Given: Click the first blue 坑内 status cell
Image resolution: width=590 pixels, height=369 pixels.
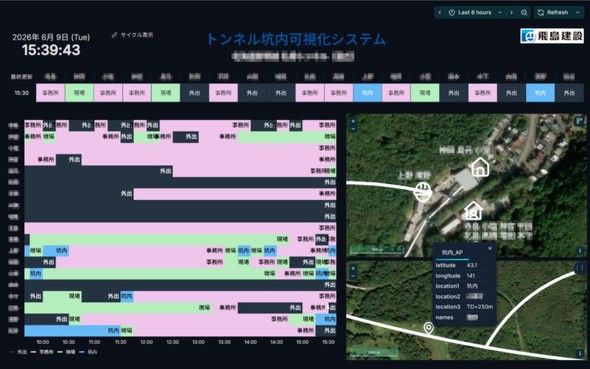Looking at the screenshot, I should coord(367,93).
